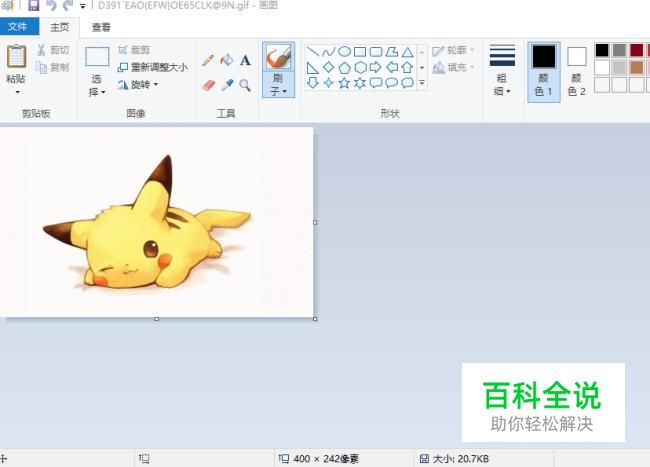Pick the light gray color swatch
The image size is (650, 467).
pos(619,67)
